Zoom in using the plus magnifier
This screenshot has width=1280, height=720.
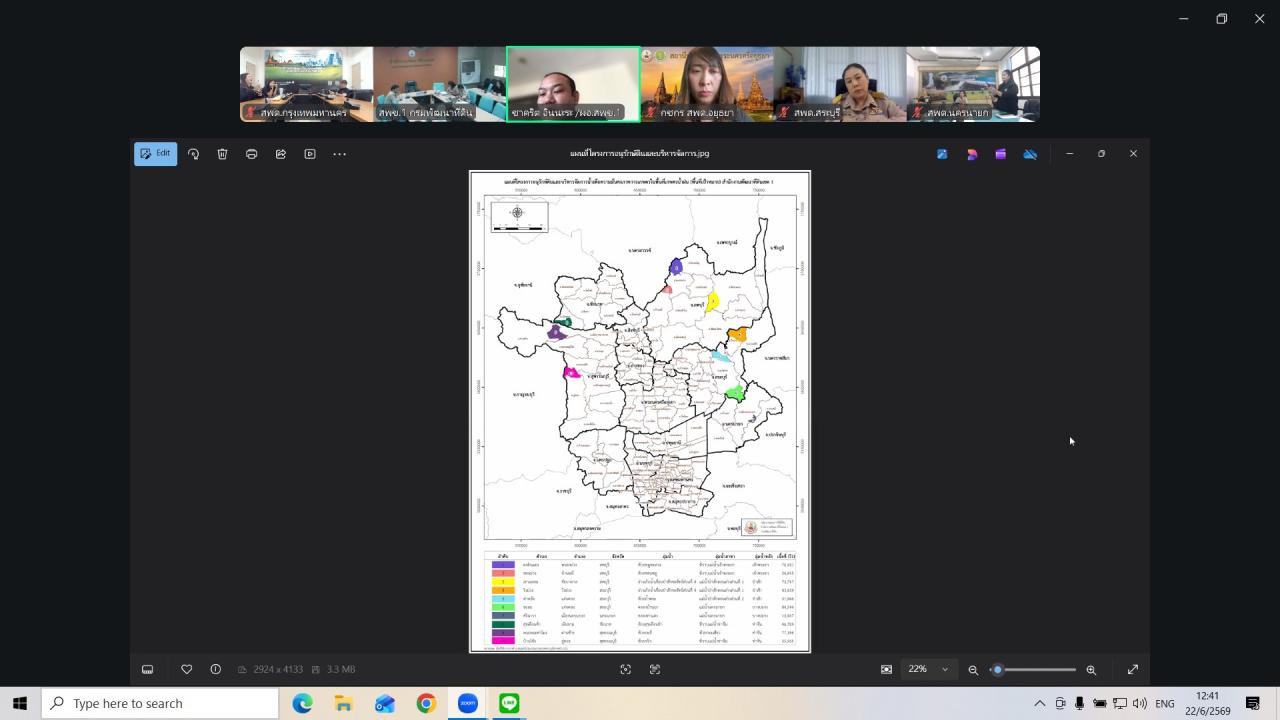(1091, 670)
